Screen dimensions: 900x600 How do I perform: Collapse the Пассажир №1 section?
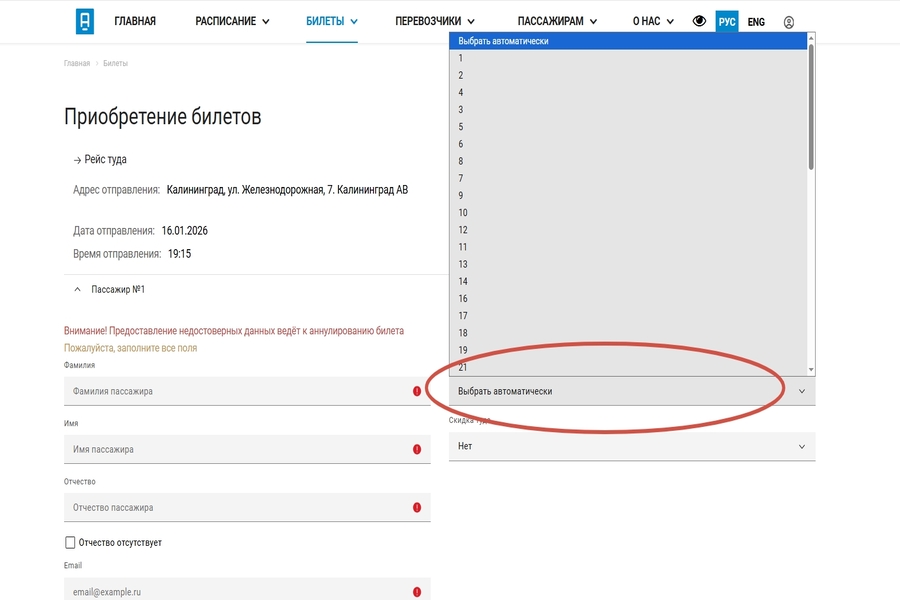[x=78, y=290]
